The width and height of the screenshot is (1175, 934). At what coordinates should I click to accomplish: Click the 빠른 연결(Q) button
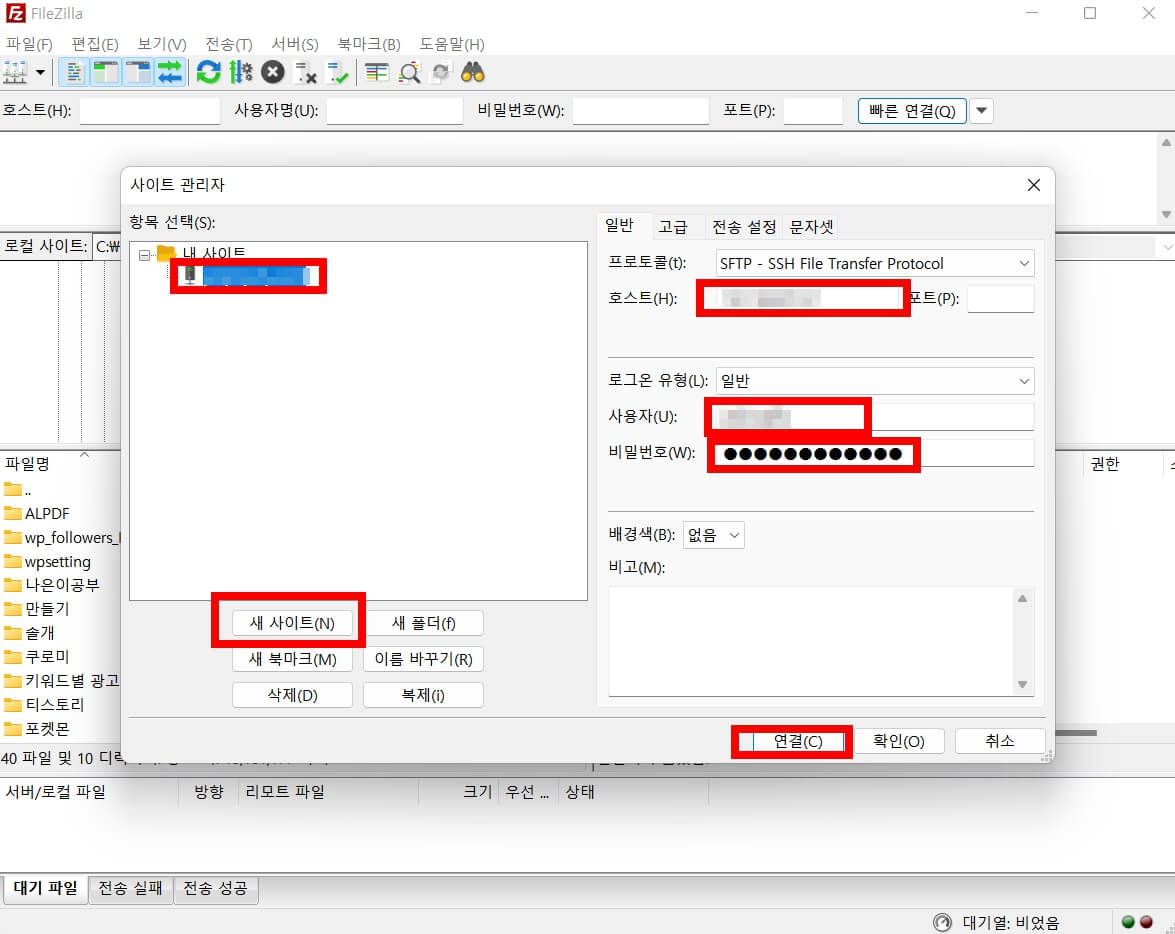912,111
